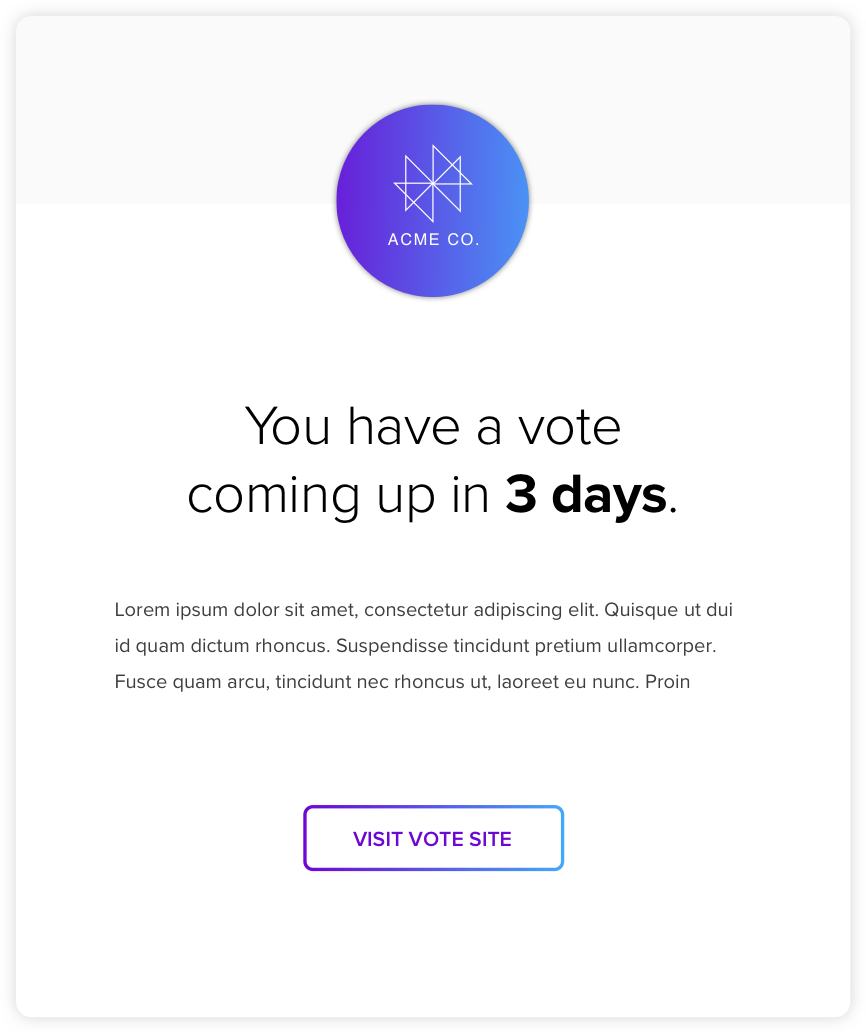Viewport: 866px width, 1034px height.
Task: Click 'tincidunt nec rhoncus' in the third line
Action: (371, 681)
